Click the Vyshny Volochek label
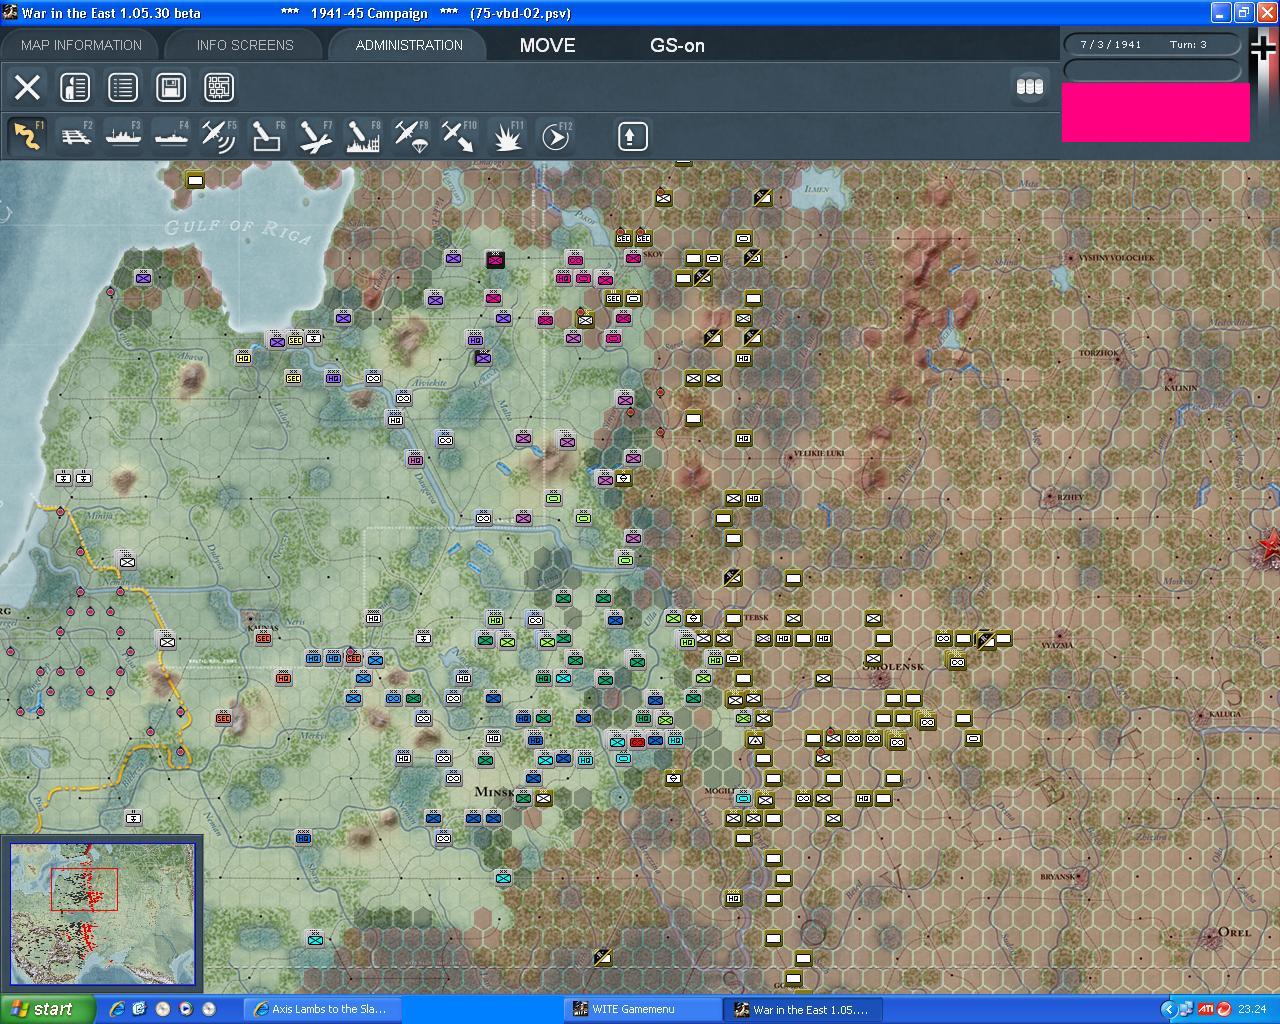1280x1024 pixels. click(x=1117, y=258)
